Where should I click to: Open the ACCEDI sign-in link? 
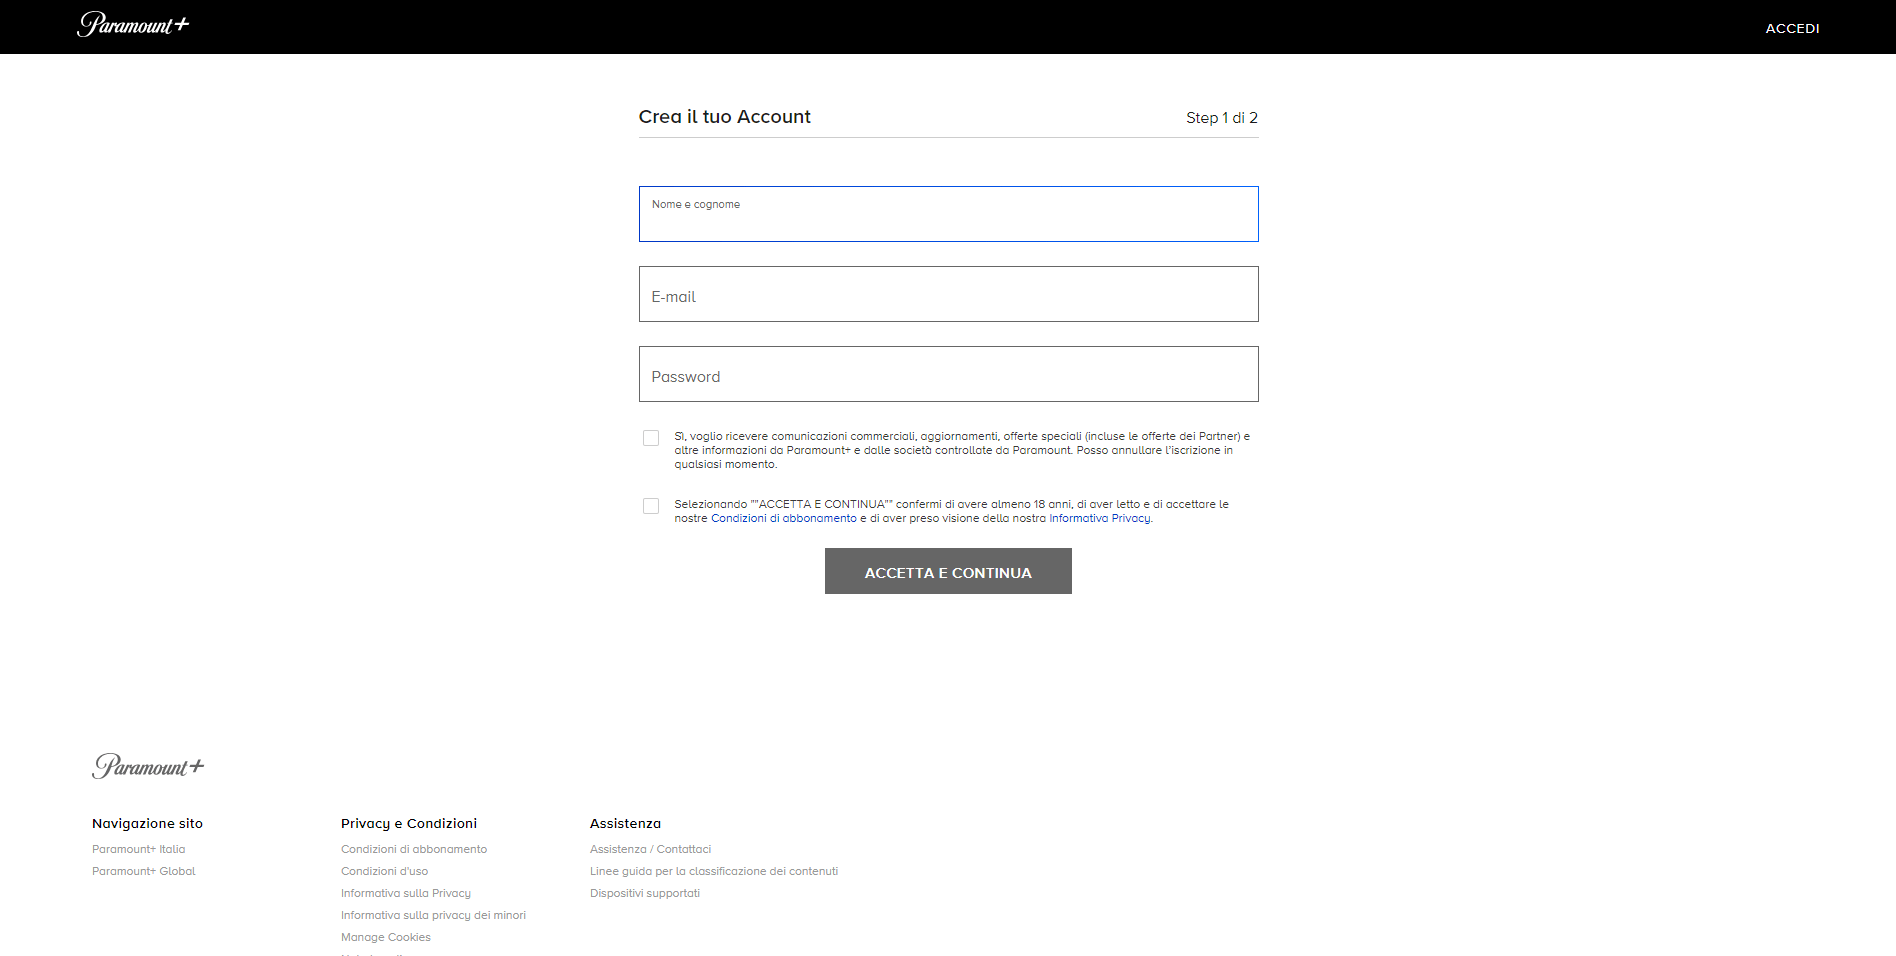point(1792,28)
